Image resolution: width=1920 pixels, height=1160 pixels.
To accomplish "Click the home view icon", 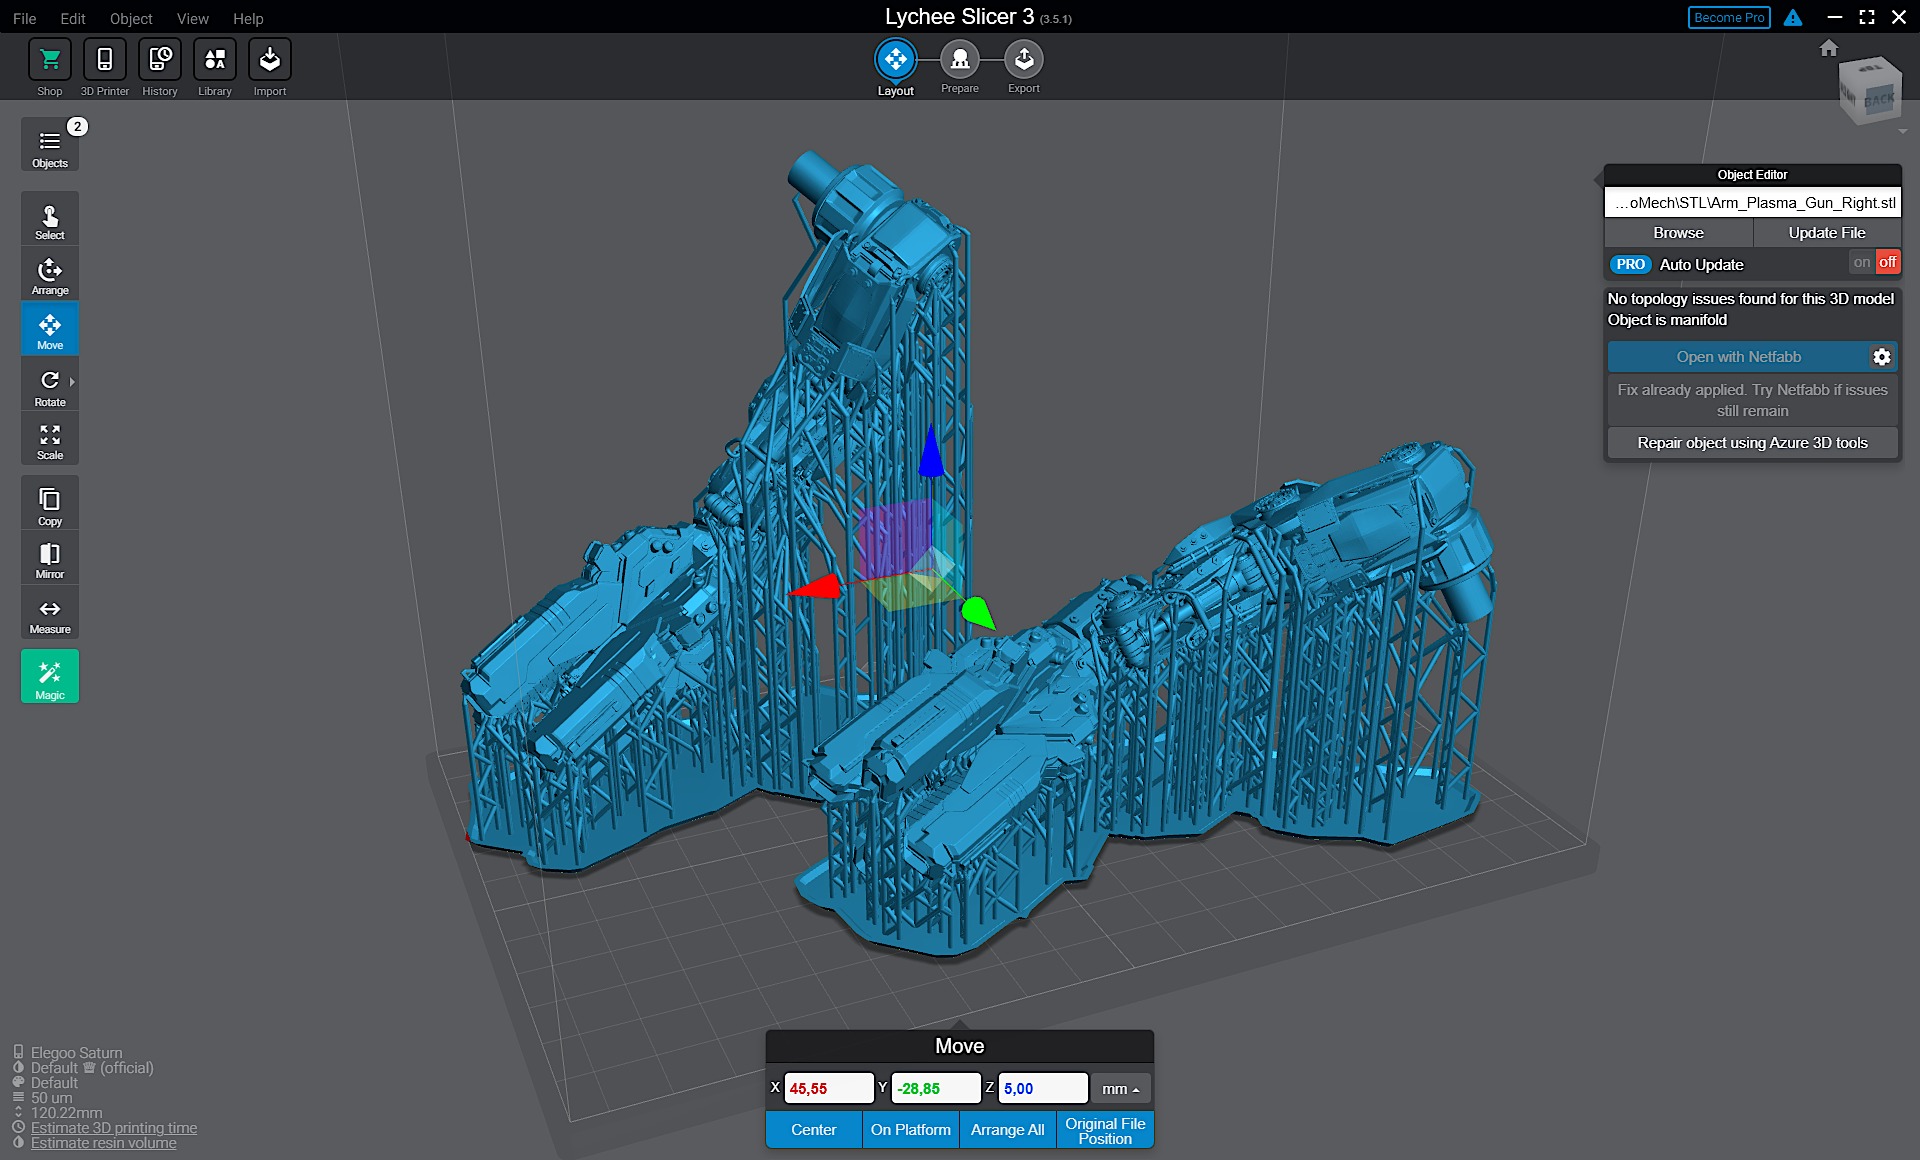I will tap(1829, 48).
